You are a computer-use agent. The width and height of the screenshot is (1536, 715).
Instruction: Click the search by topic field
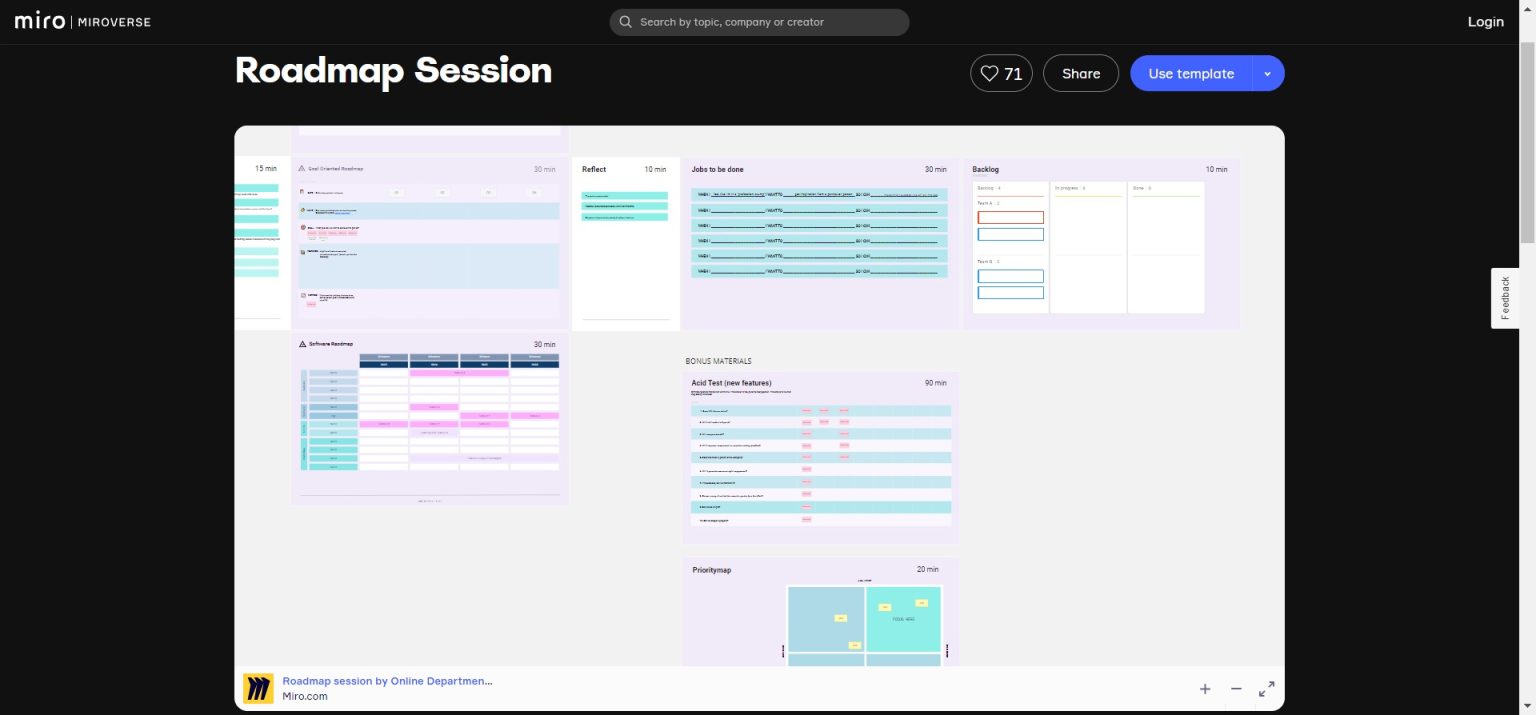(759, 22)
